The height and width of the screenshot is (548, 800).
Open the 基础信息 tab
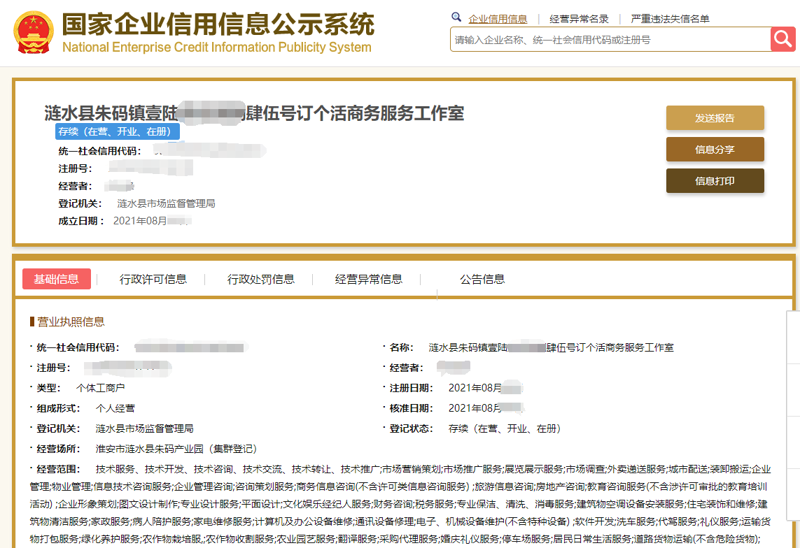[x=57, y=279]
